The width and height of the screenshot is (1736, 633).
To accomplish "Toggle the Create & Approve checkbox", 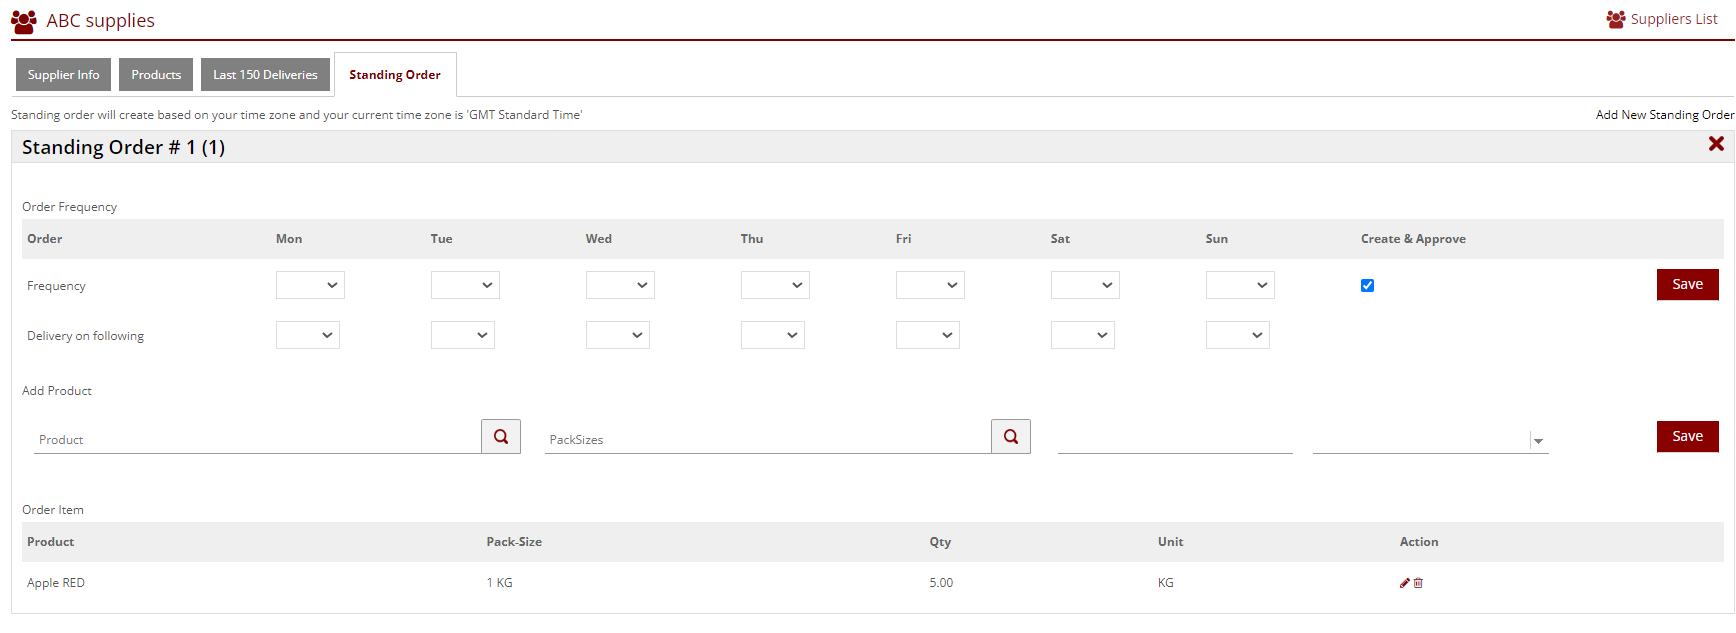I will click(1367, 286).
